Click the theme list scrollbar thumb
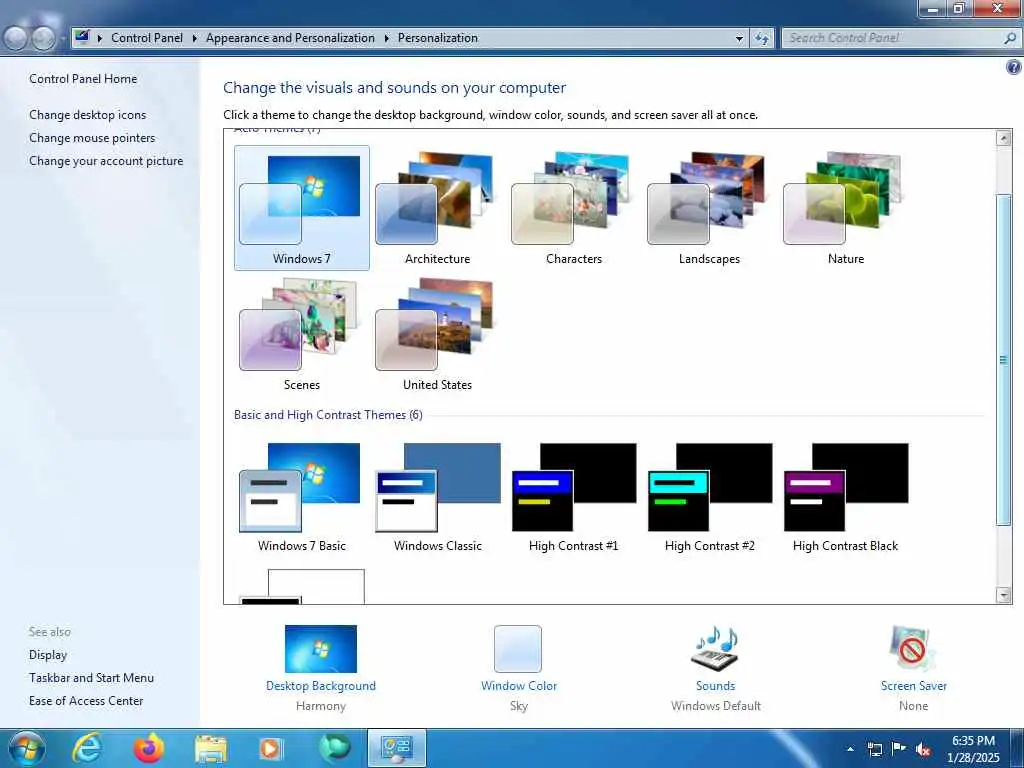1024x768 pixels. click(1003, 360)
